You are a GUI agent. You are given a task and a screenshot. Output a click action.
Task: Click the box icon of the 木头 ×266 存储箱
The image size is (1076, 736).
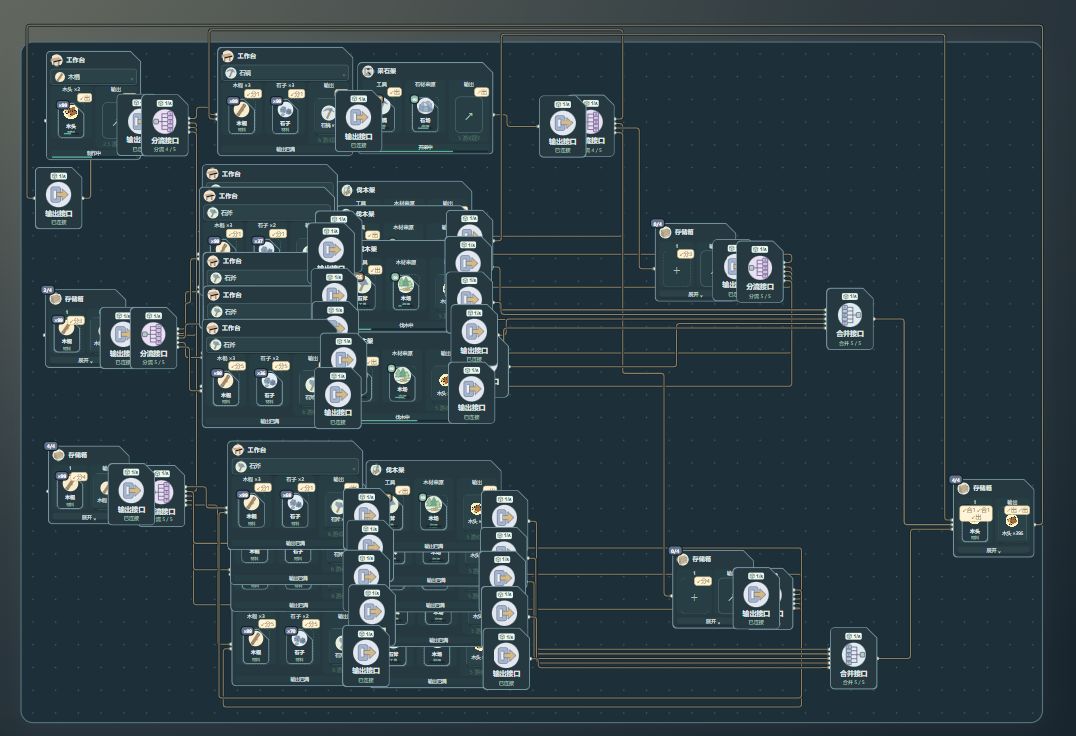963,488
